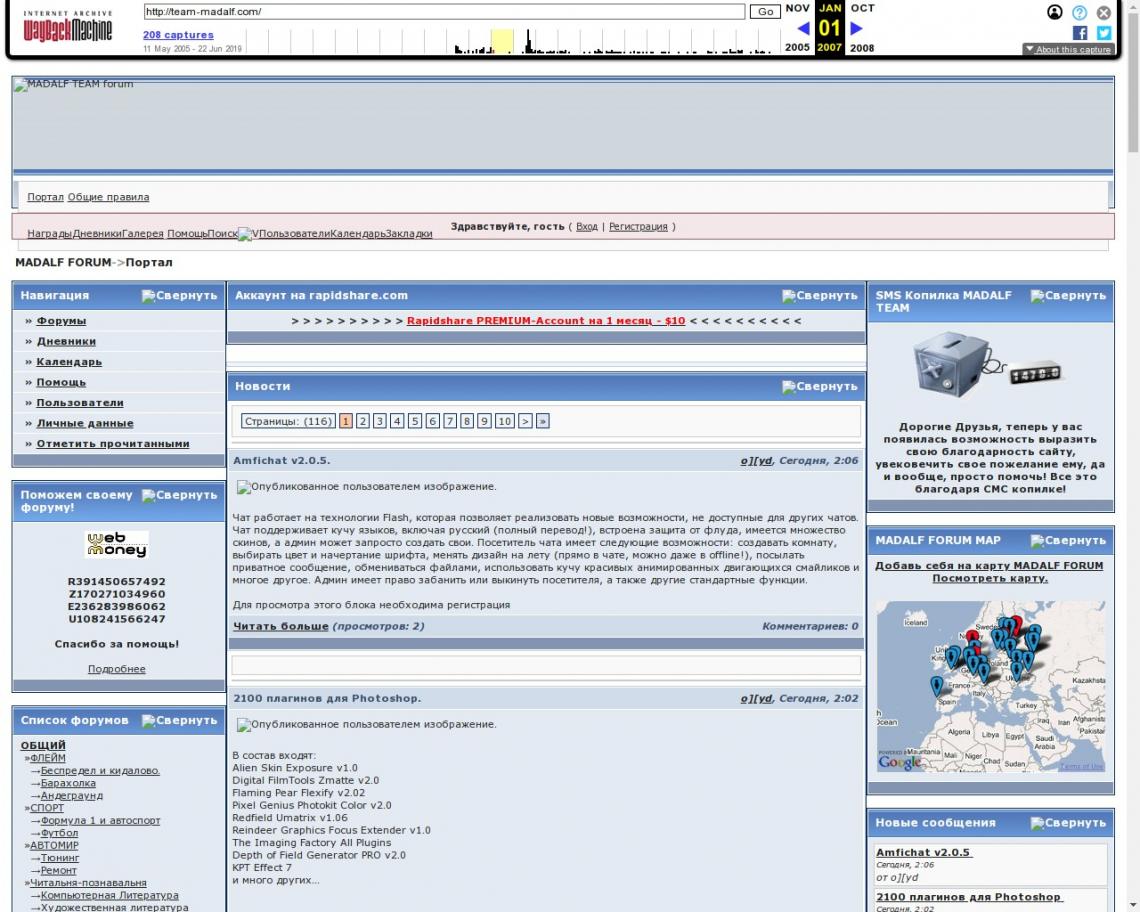Go to next capture arrow for Oct 2008
This screenshot has height=912, width=1140.
pos(856,28)
